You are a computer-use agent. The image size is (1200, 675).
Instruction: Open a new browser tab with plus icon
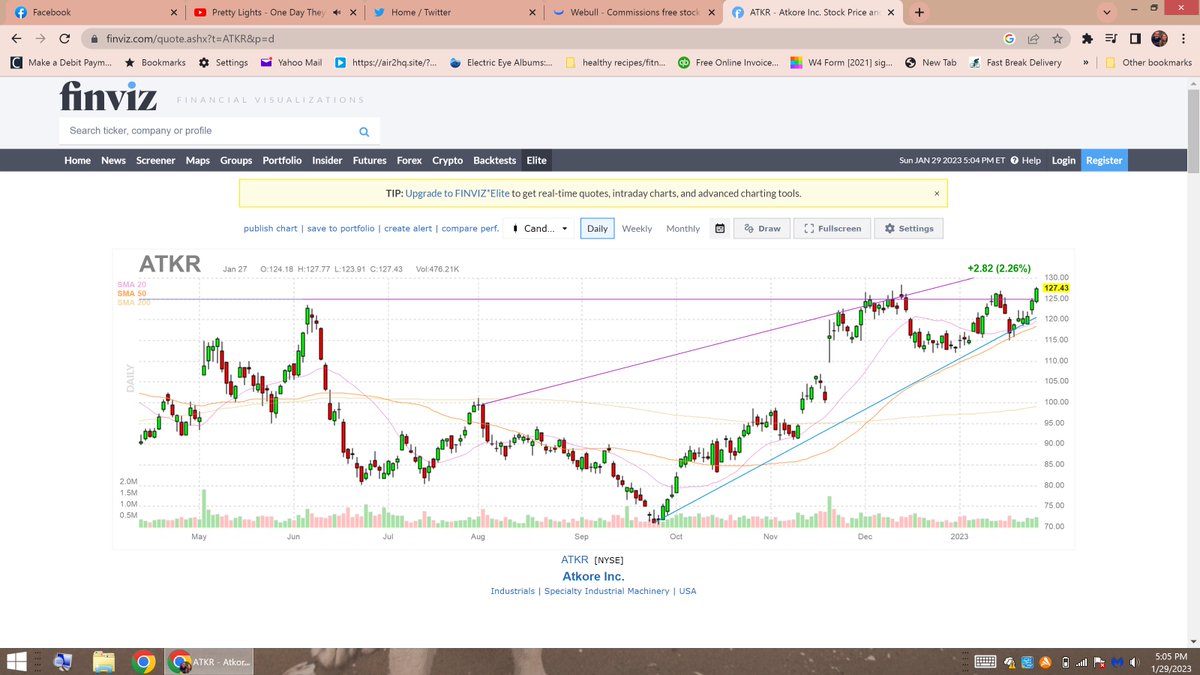click(919, 13)
